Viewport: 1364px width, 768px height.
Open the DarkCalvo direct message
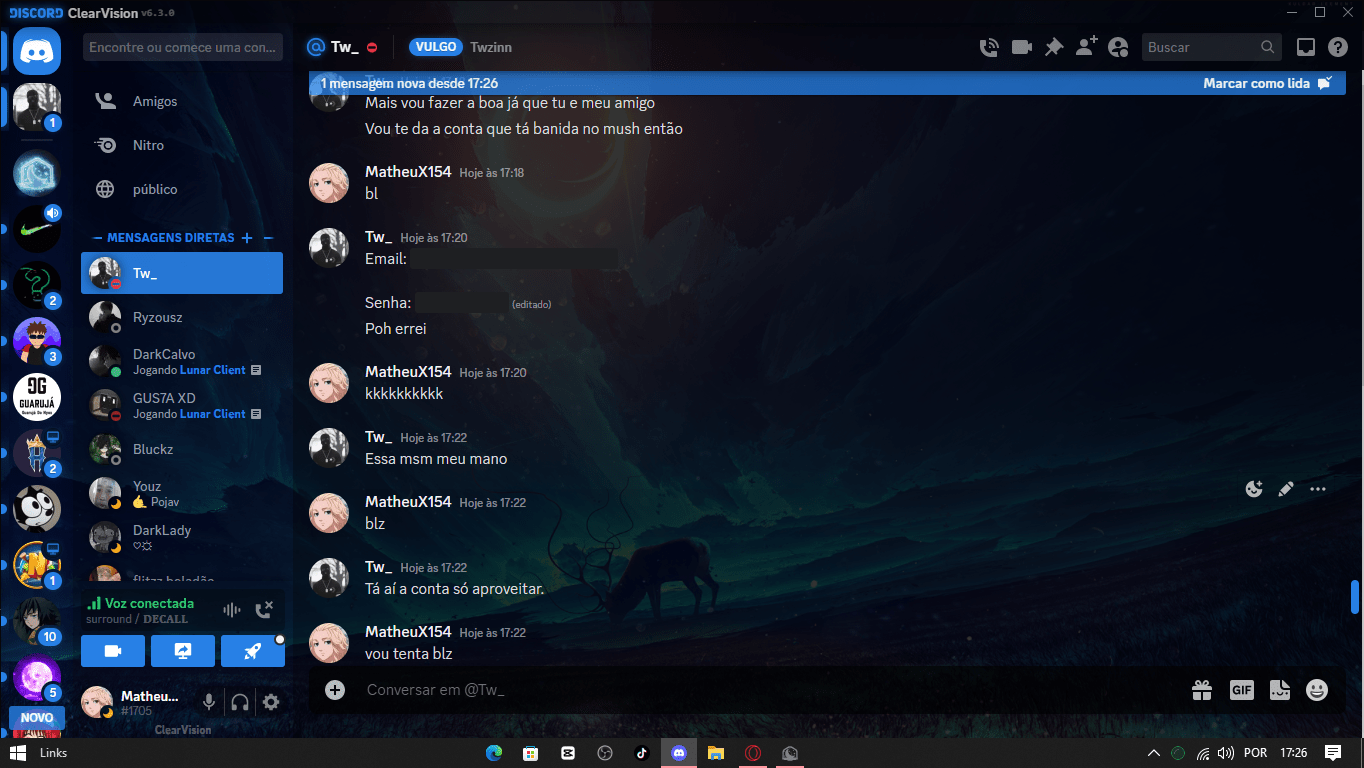click(x=182, y=361)
